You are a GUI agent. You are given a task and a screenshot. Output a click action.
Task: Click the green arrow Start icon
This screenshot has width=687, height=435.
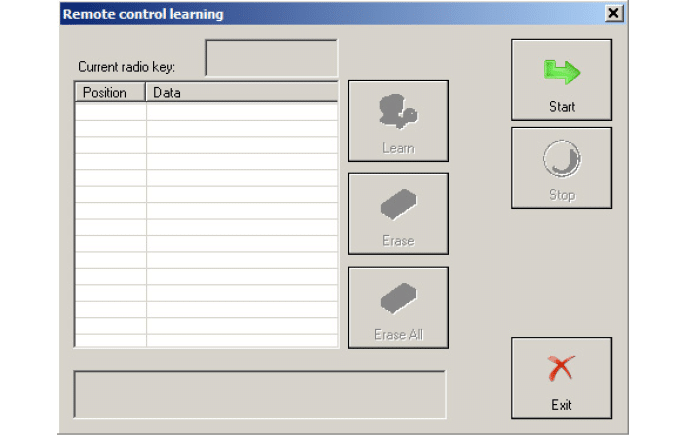click(x=561, y=71)
